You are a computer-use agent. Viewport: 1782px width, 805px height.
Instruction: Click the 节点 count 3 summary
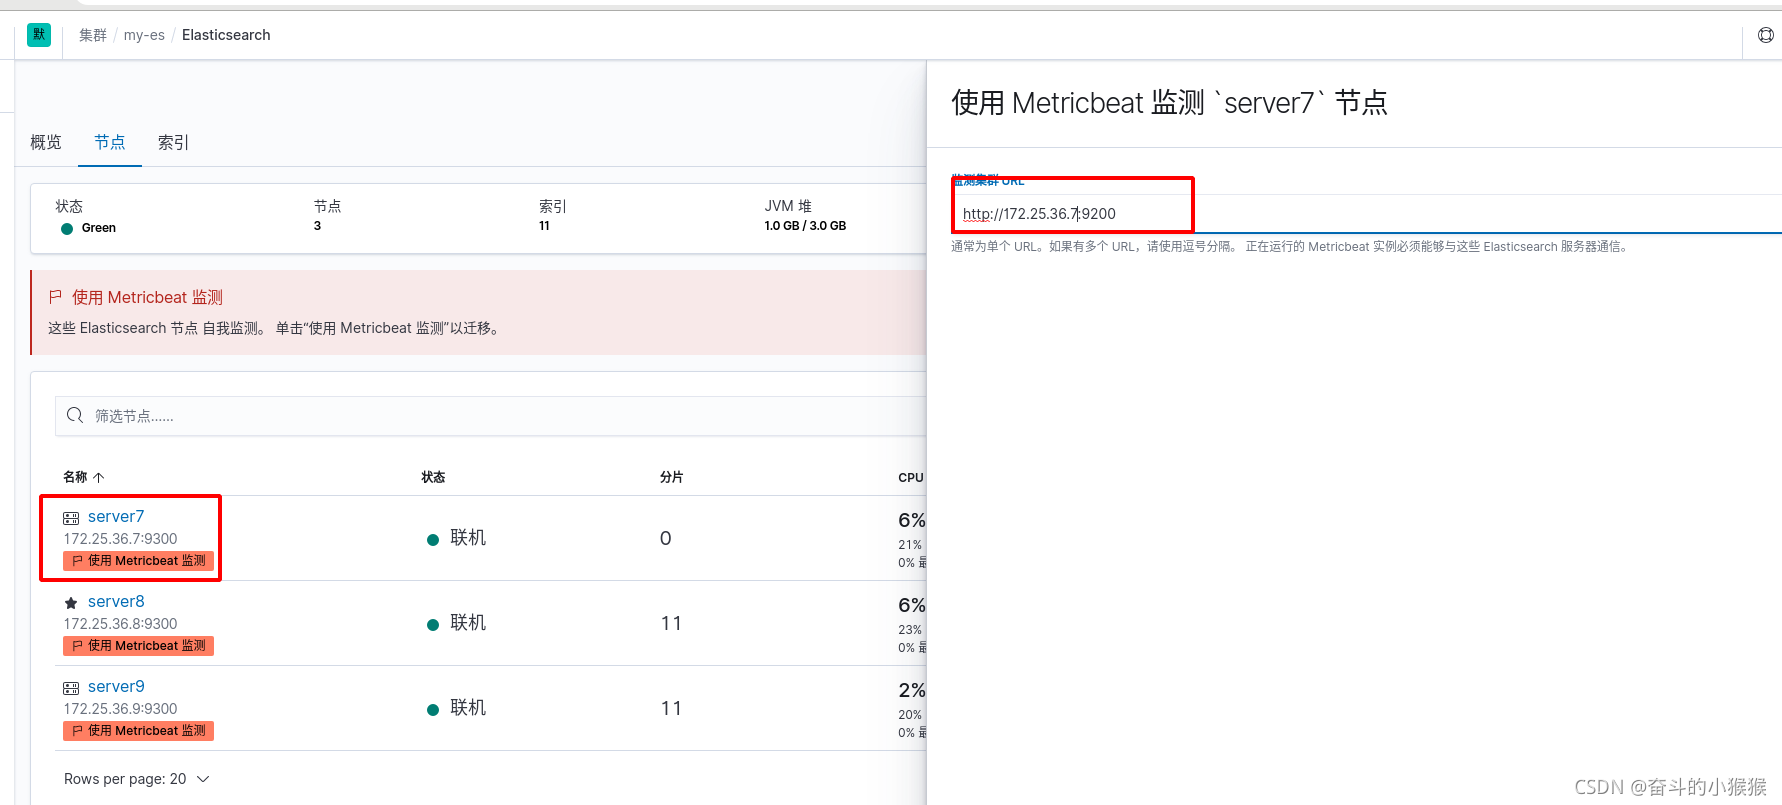[317, 226]
